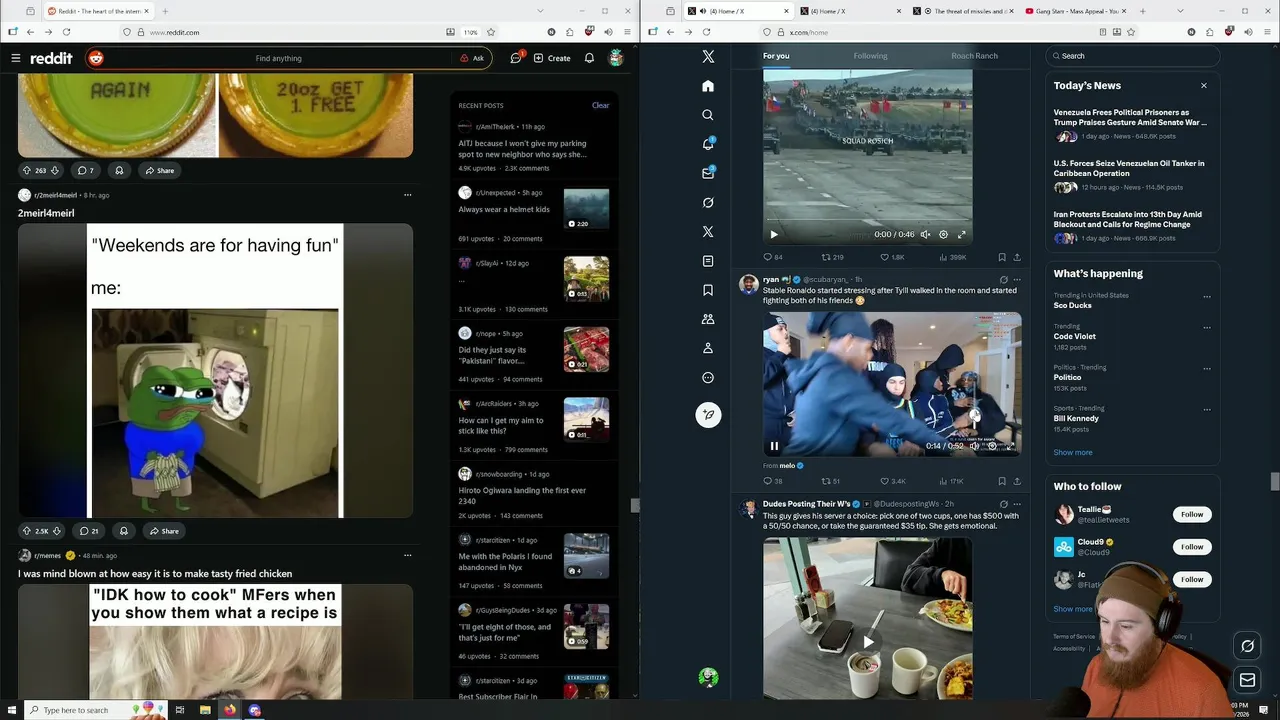This screenshot has height=720, width=1280.
Task: Downvote the 2meirl4meirl post
Action: tap(57, 531)
